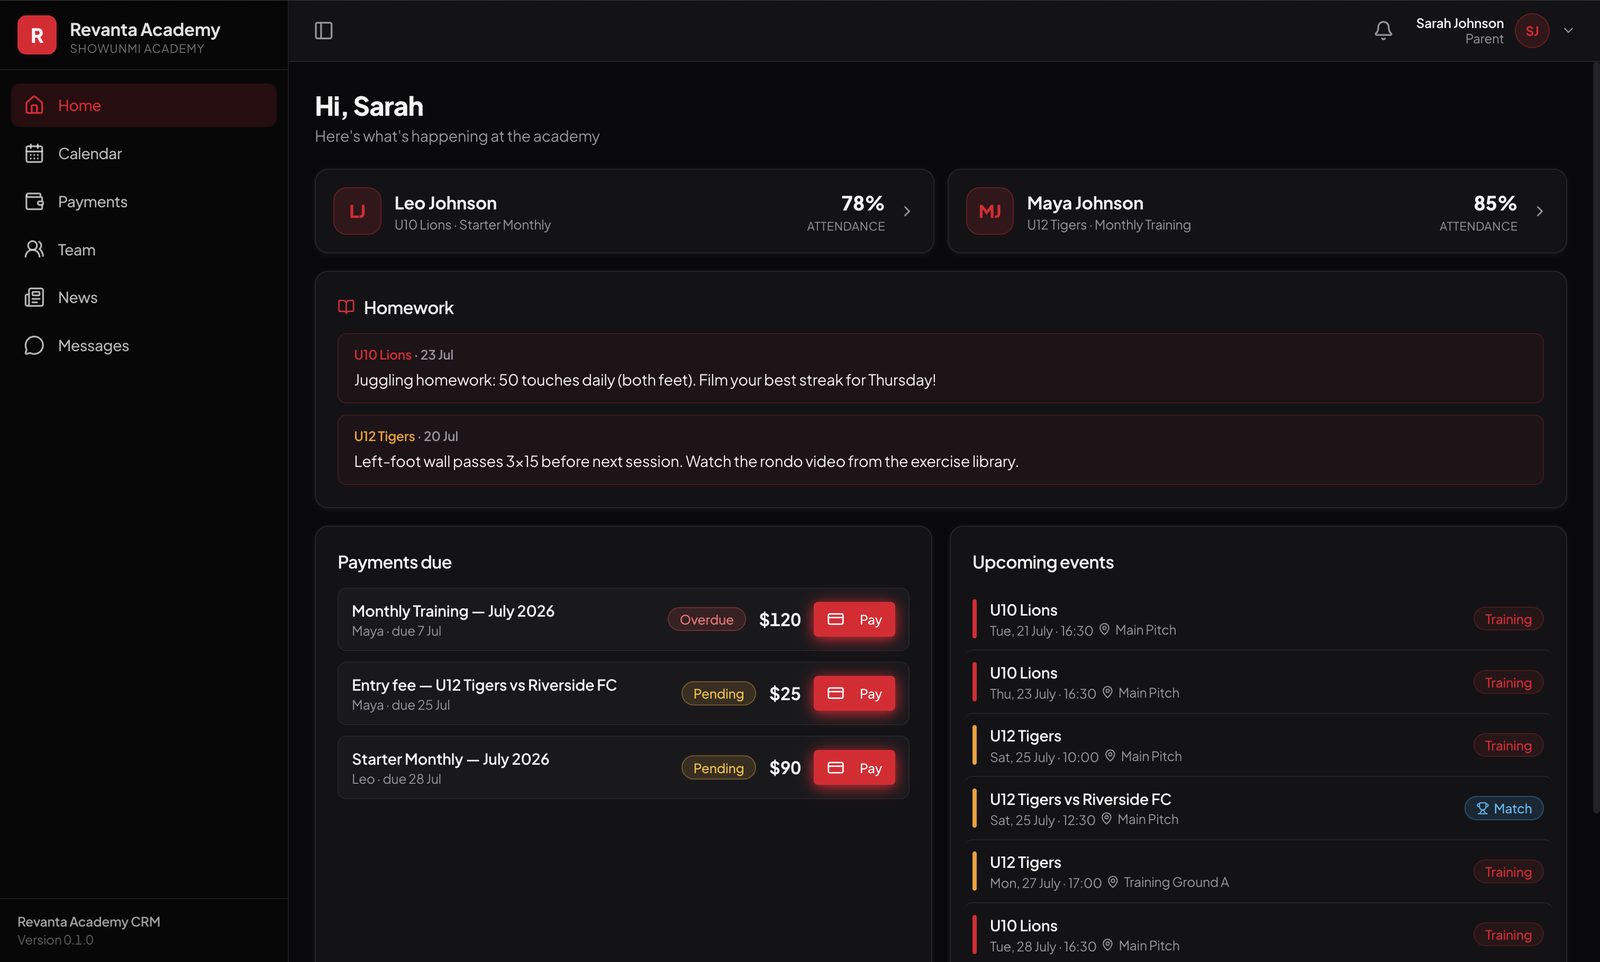This screenshot has width=1600, height=962.
Task: Open Maya Johnson's attendance details chevron
Action: 1539,211
